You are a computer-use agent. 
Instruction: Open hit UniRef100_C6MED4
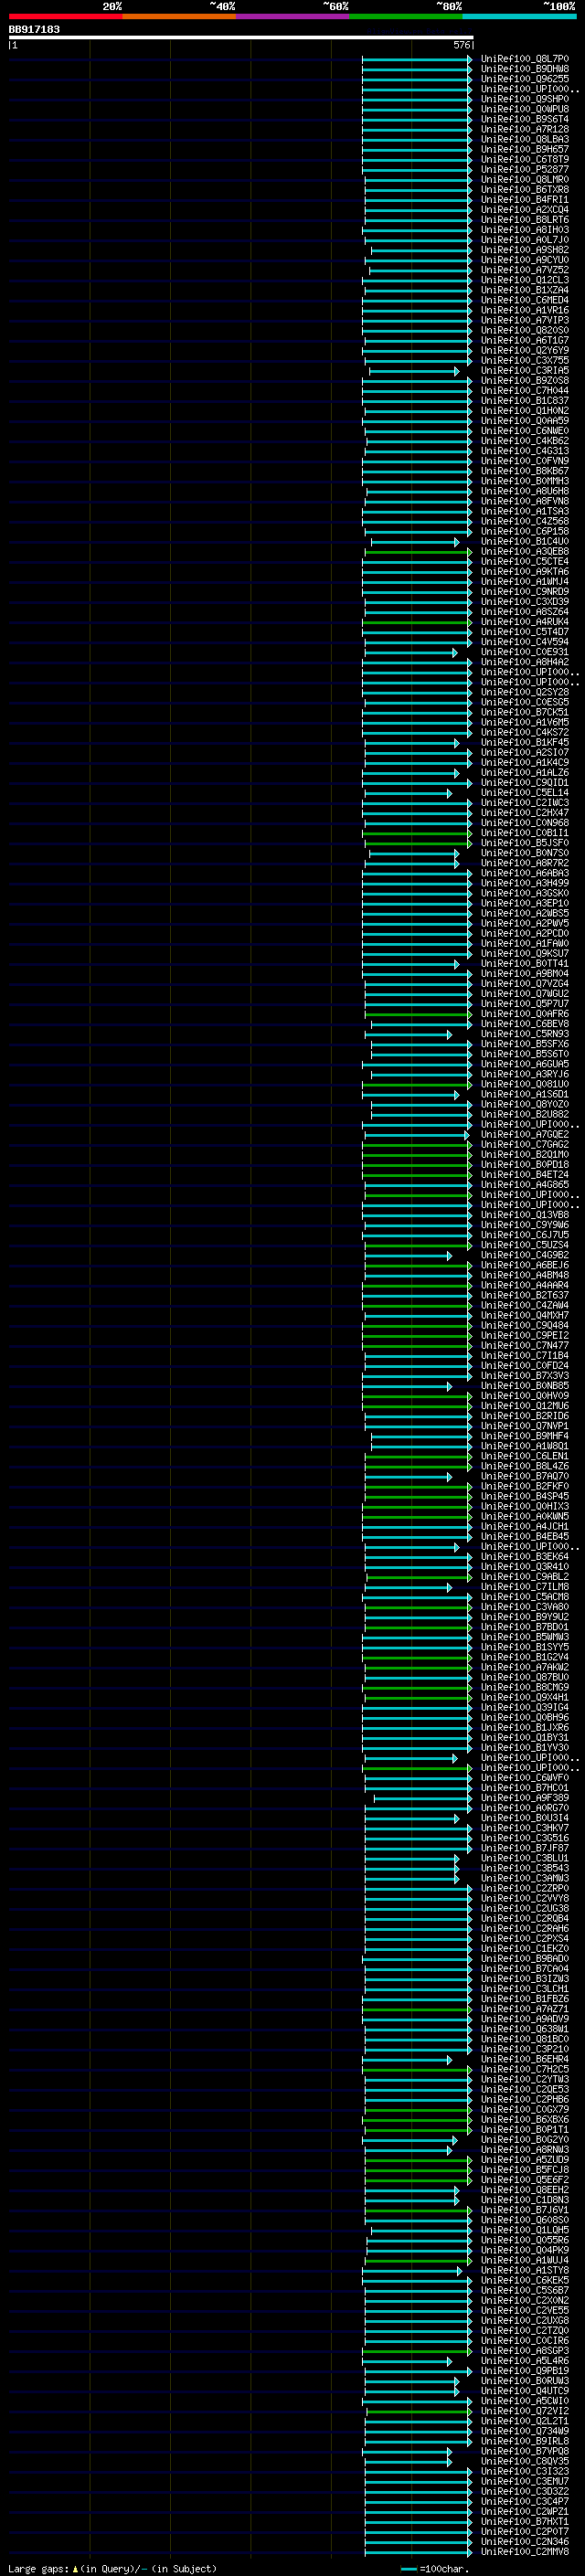[x=524, y=300]
